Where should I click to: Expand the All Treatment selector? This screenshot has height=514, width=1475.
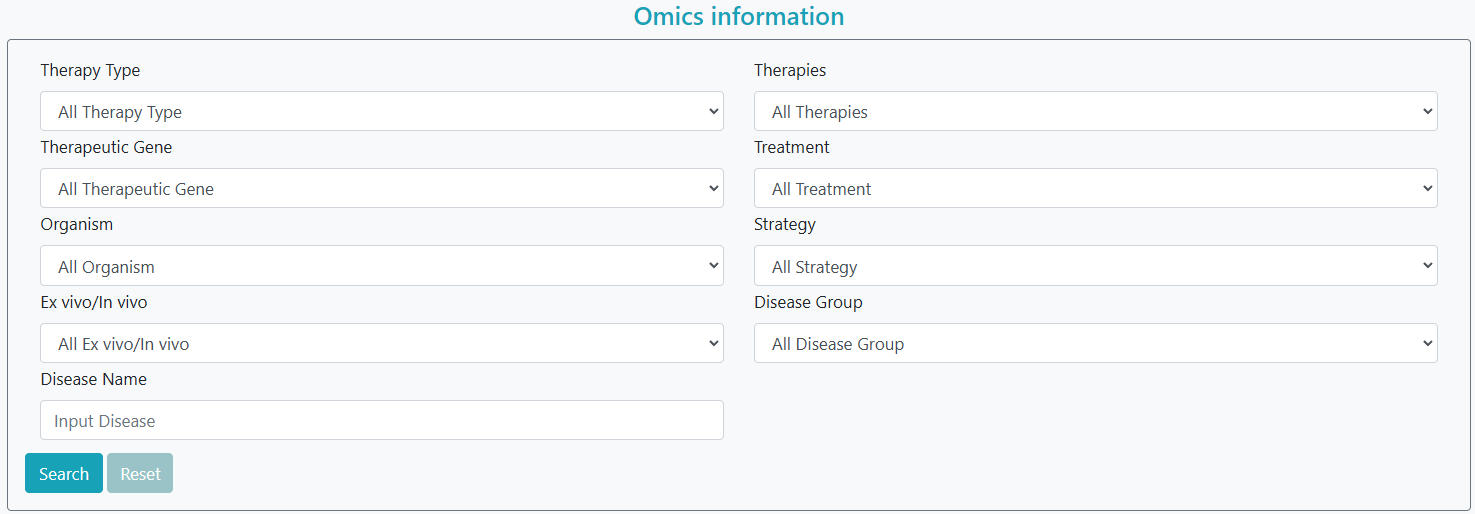coord(1096,188)
